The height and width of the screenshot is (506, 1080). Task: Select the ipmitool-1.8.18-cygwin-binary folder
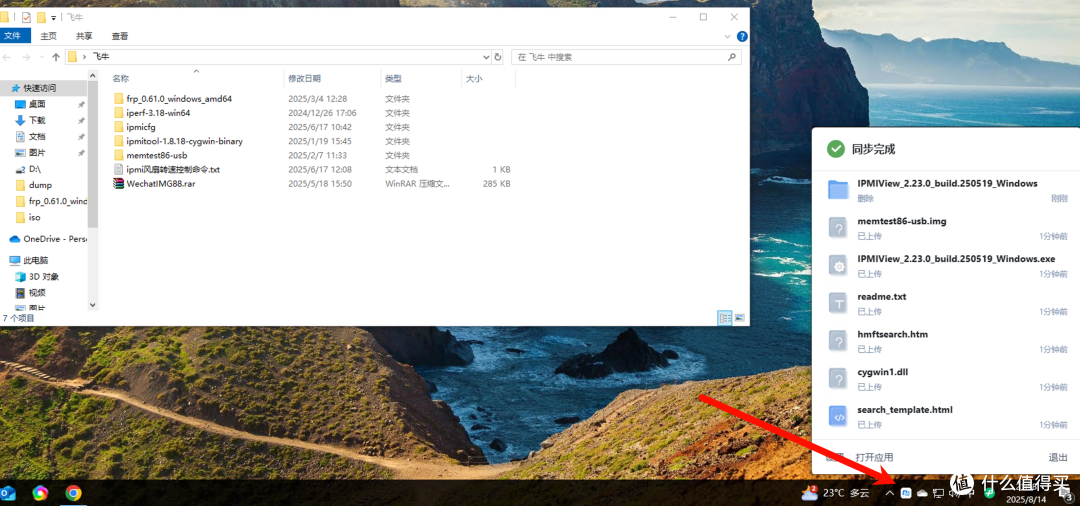[x=185, y=141]
